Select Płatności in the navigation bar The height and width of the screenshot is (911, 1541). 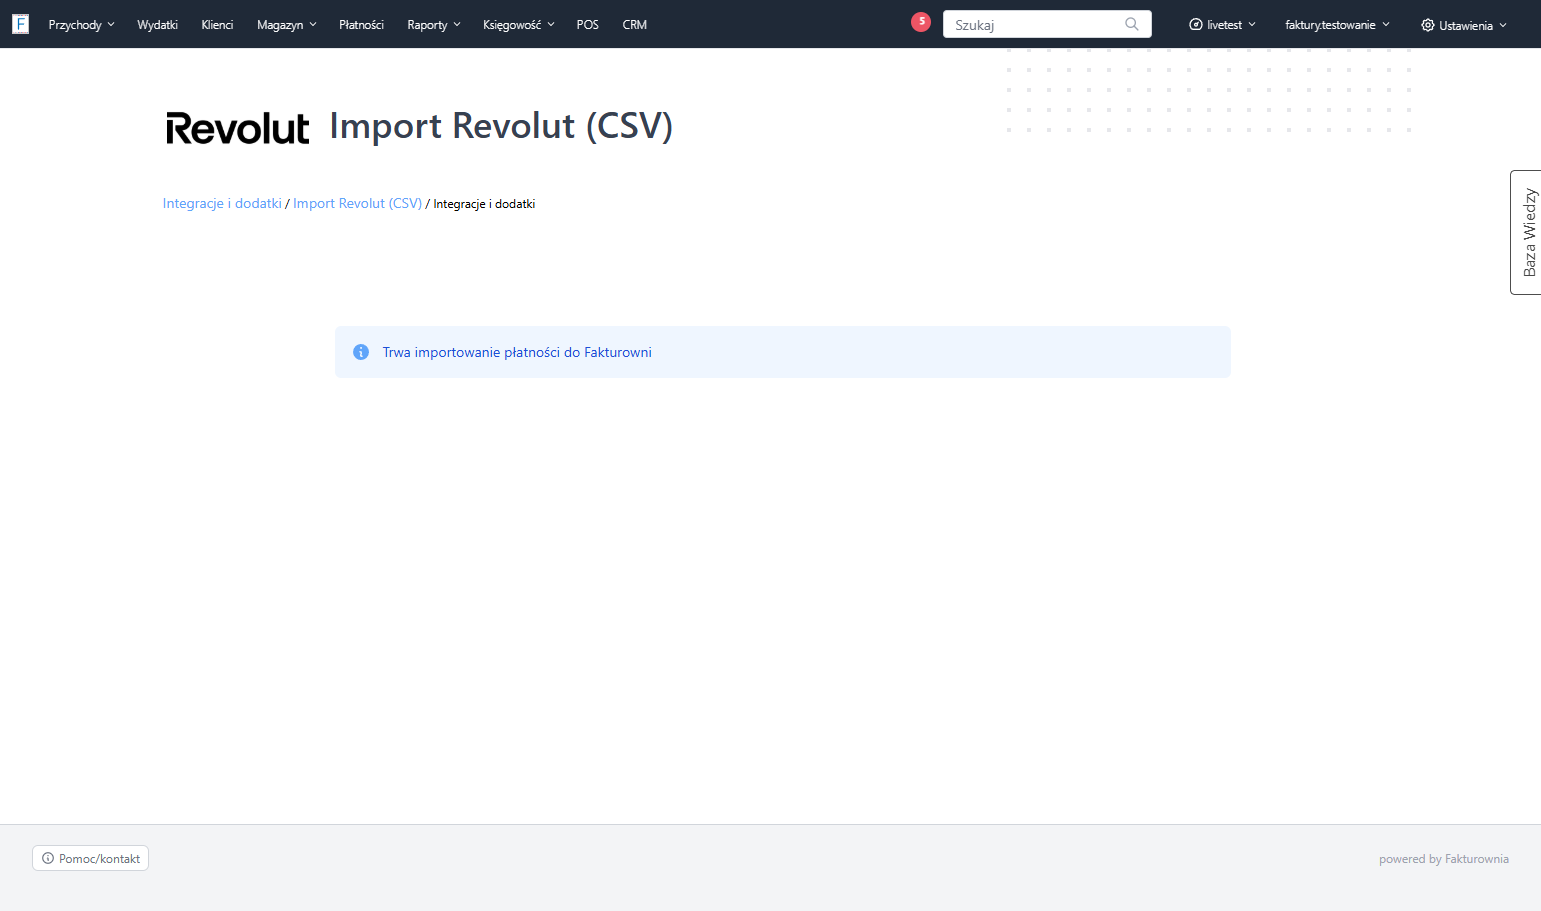click(x=361, y=25)
